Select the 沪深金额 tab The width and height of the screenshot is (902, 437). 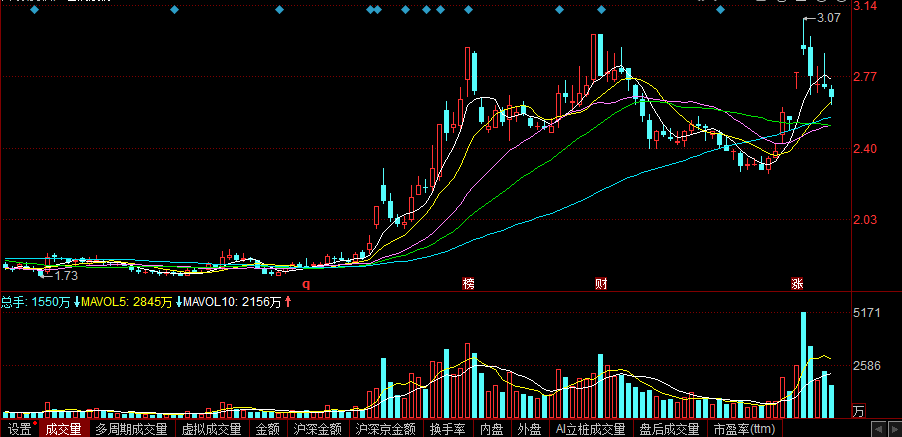tap(318, 429)
